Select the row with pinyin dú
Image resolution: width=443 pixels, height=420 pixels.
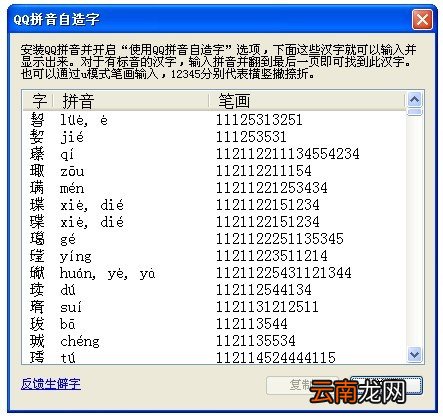tap(214, 290)
